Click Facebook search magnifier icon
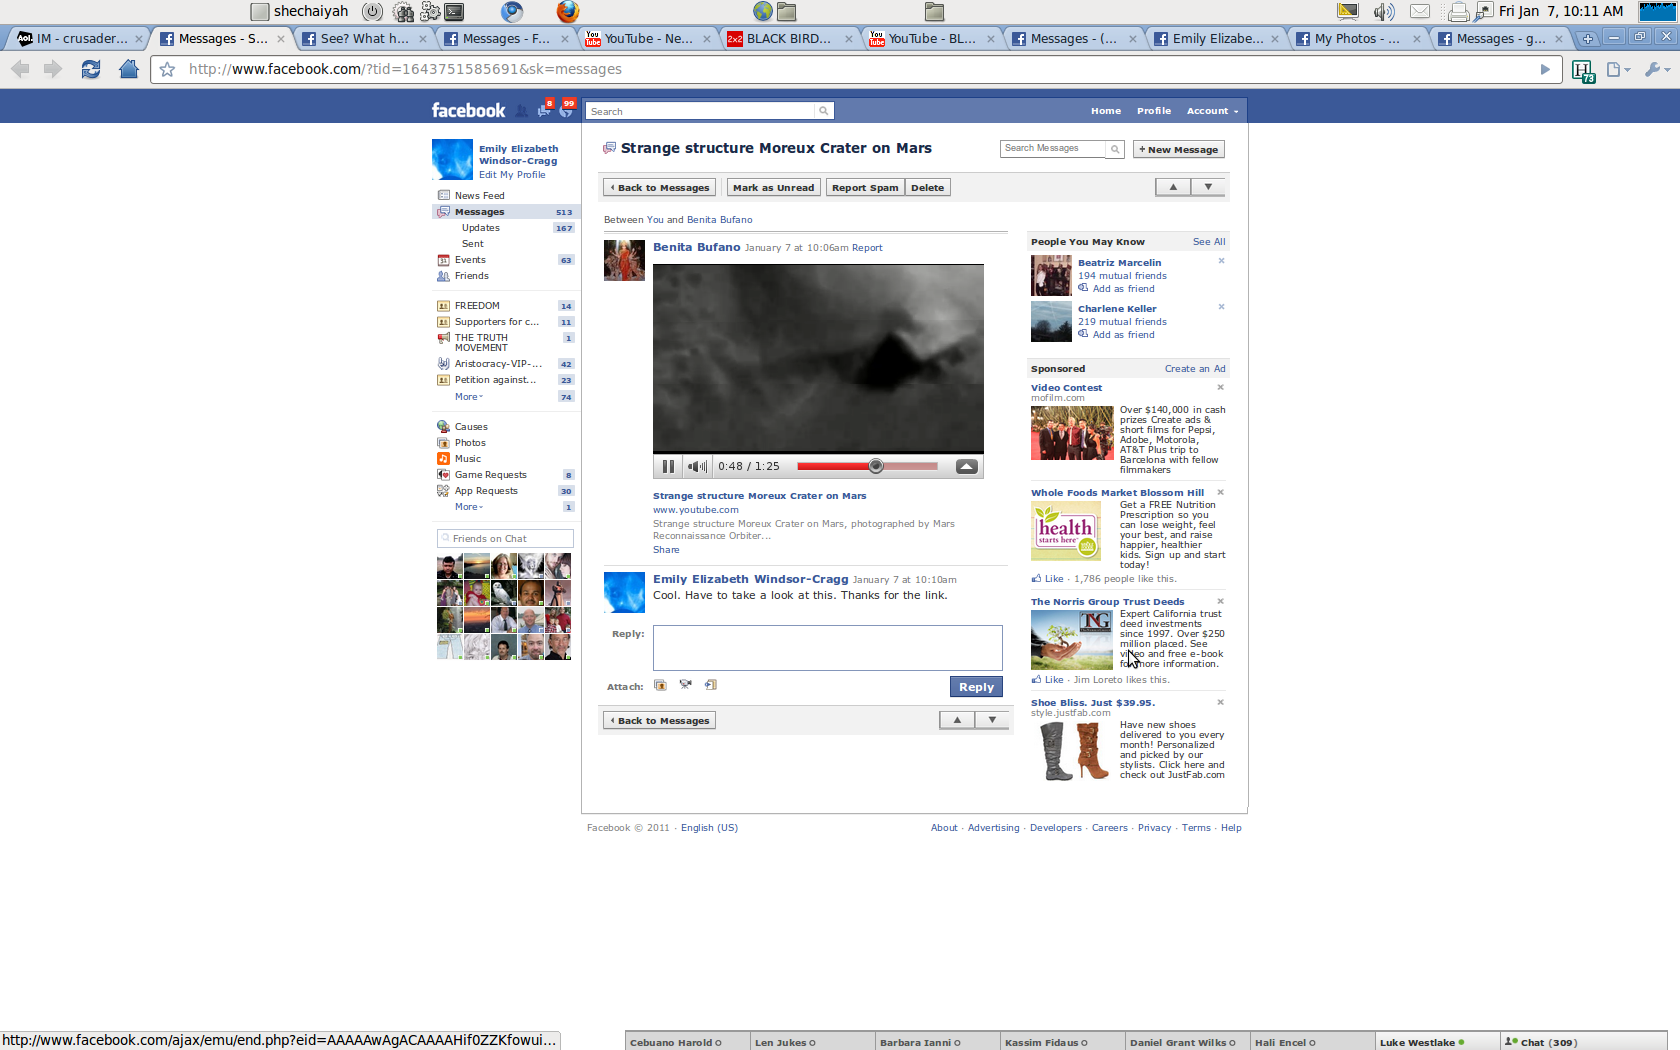Image resolution: width=1680 pixels, height=1050 pixels. [823, 111]
